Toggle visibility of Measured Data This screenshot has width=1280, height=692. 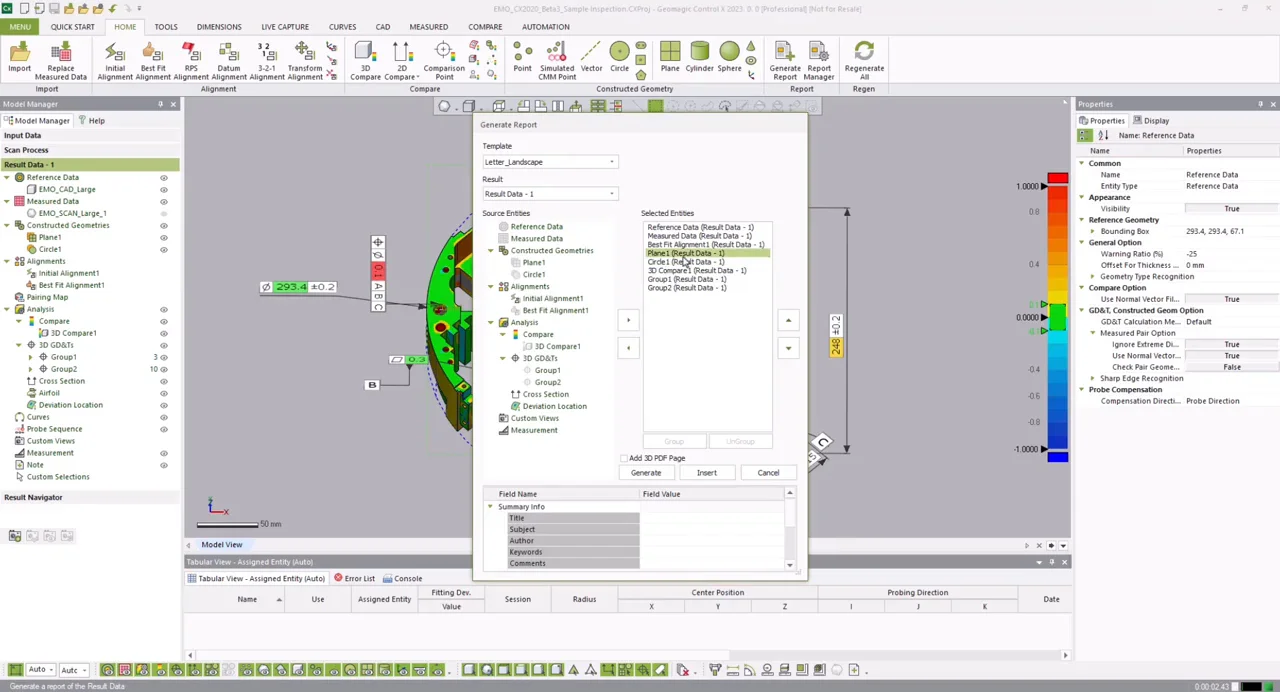(164, 201)
